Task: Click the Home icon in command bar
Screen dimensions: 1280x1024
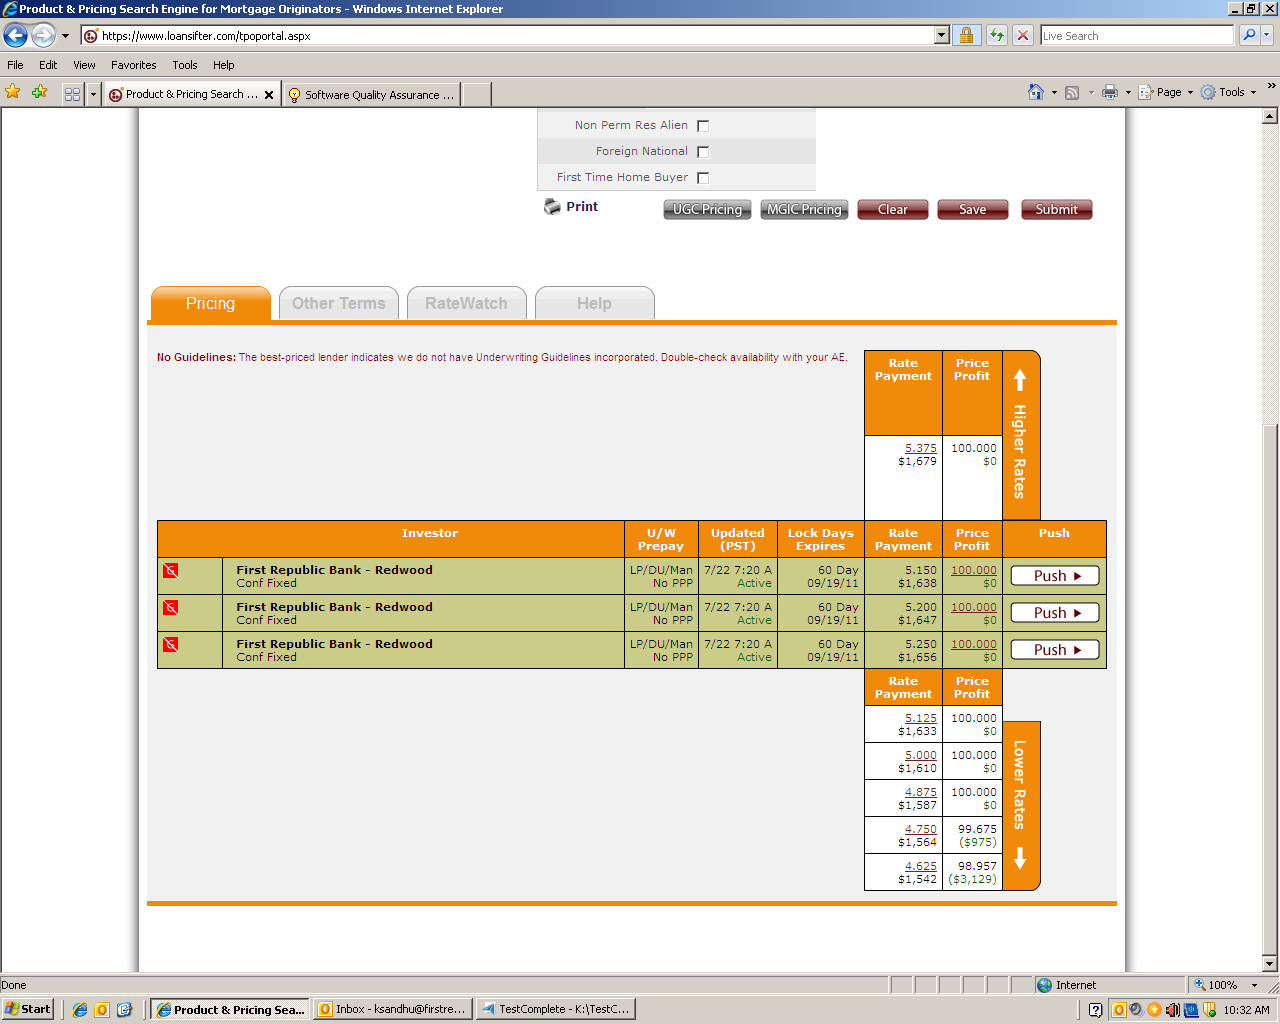Action: pos(1036,93)
